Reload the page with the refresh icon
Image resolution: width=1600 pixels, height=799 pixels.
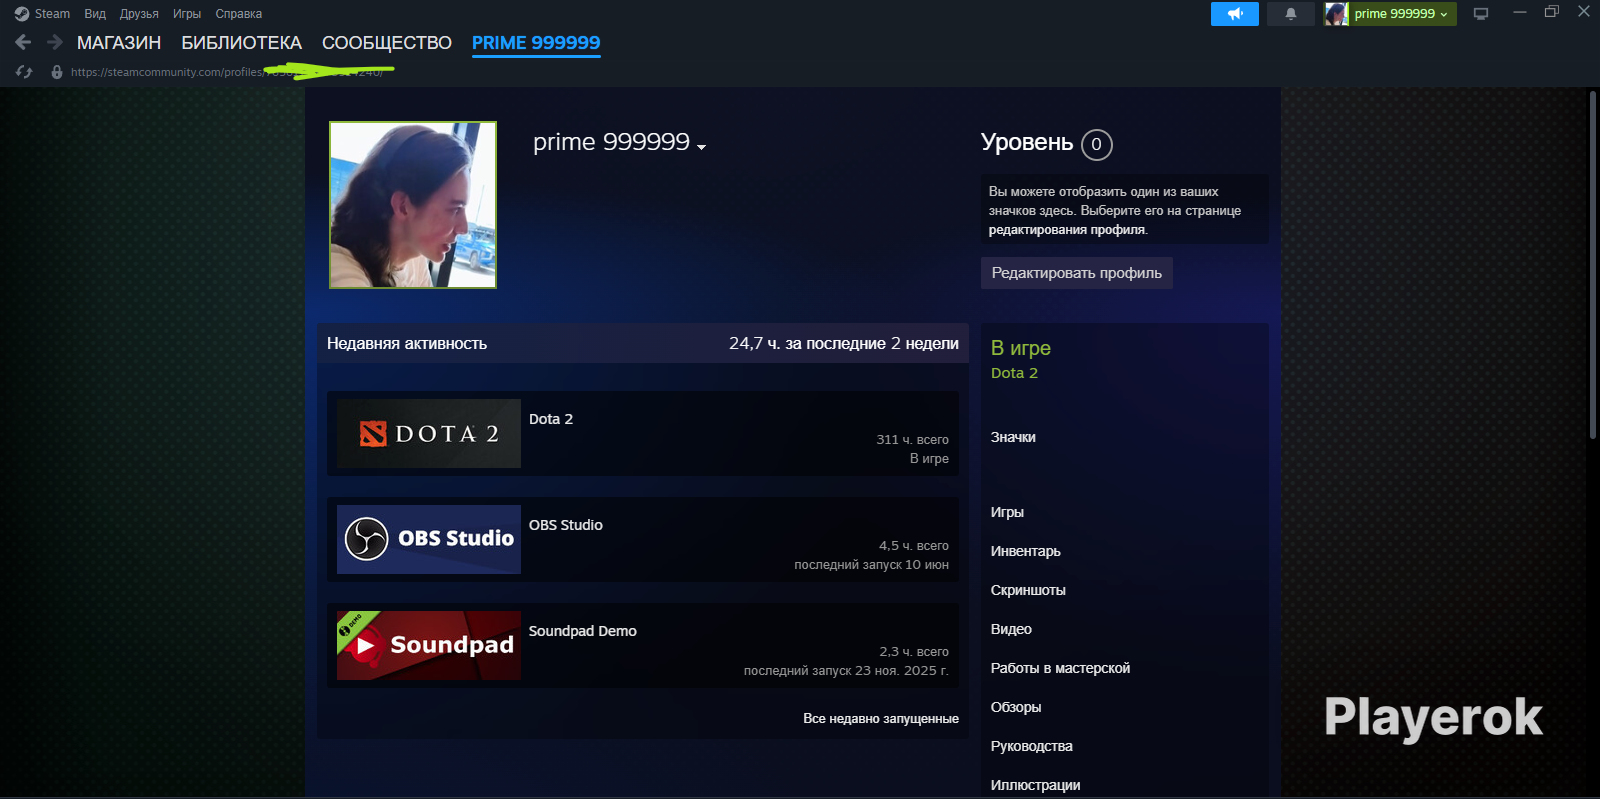(x=24, y=72)
